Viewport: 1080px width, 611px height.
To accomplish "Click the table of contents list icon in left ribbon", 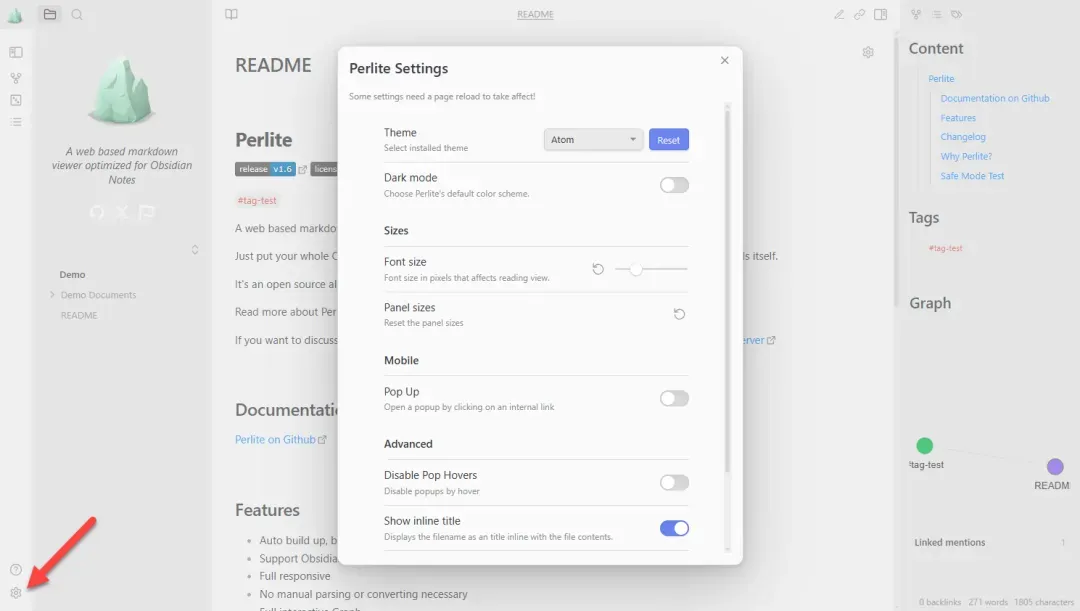I will click(x=16, y=122).
